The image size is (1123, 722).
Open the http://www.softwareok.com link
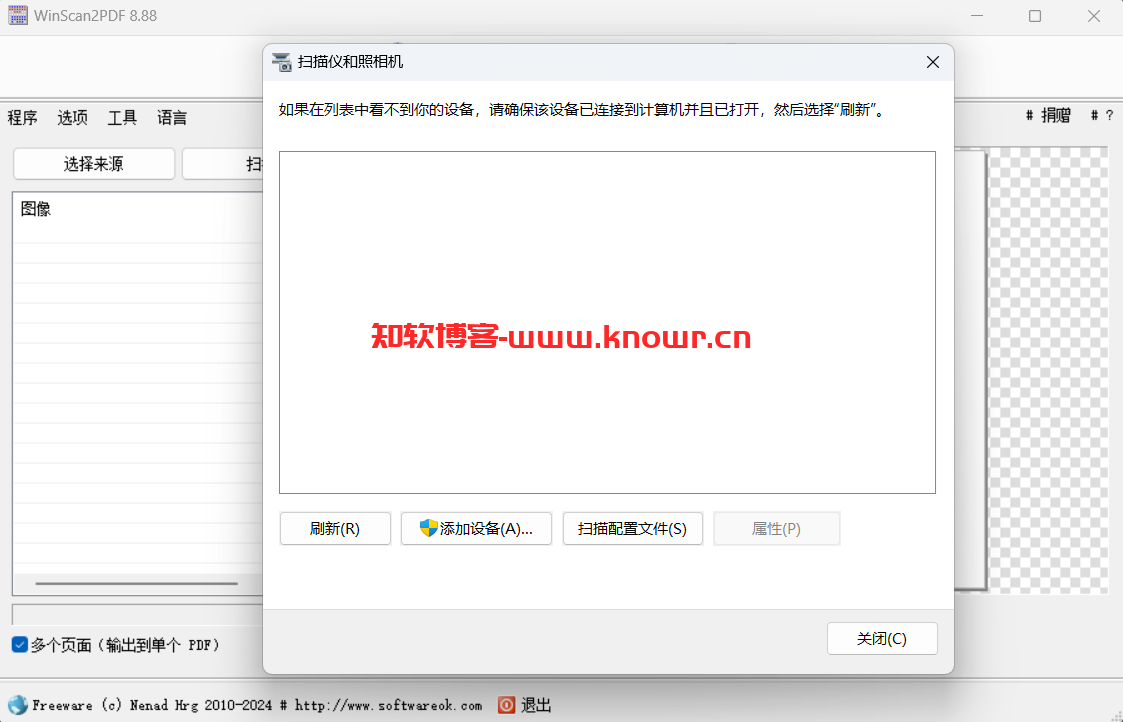tap(388, 706)
